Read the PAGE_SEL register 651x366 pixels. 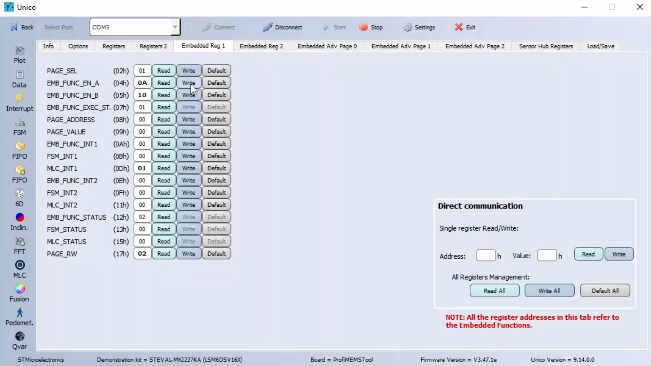164,71
